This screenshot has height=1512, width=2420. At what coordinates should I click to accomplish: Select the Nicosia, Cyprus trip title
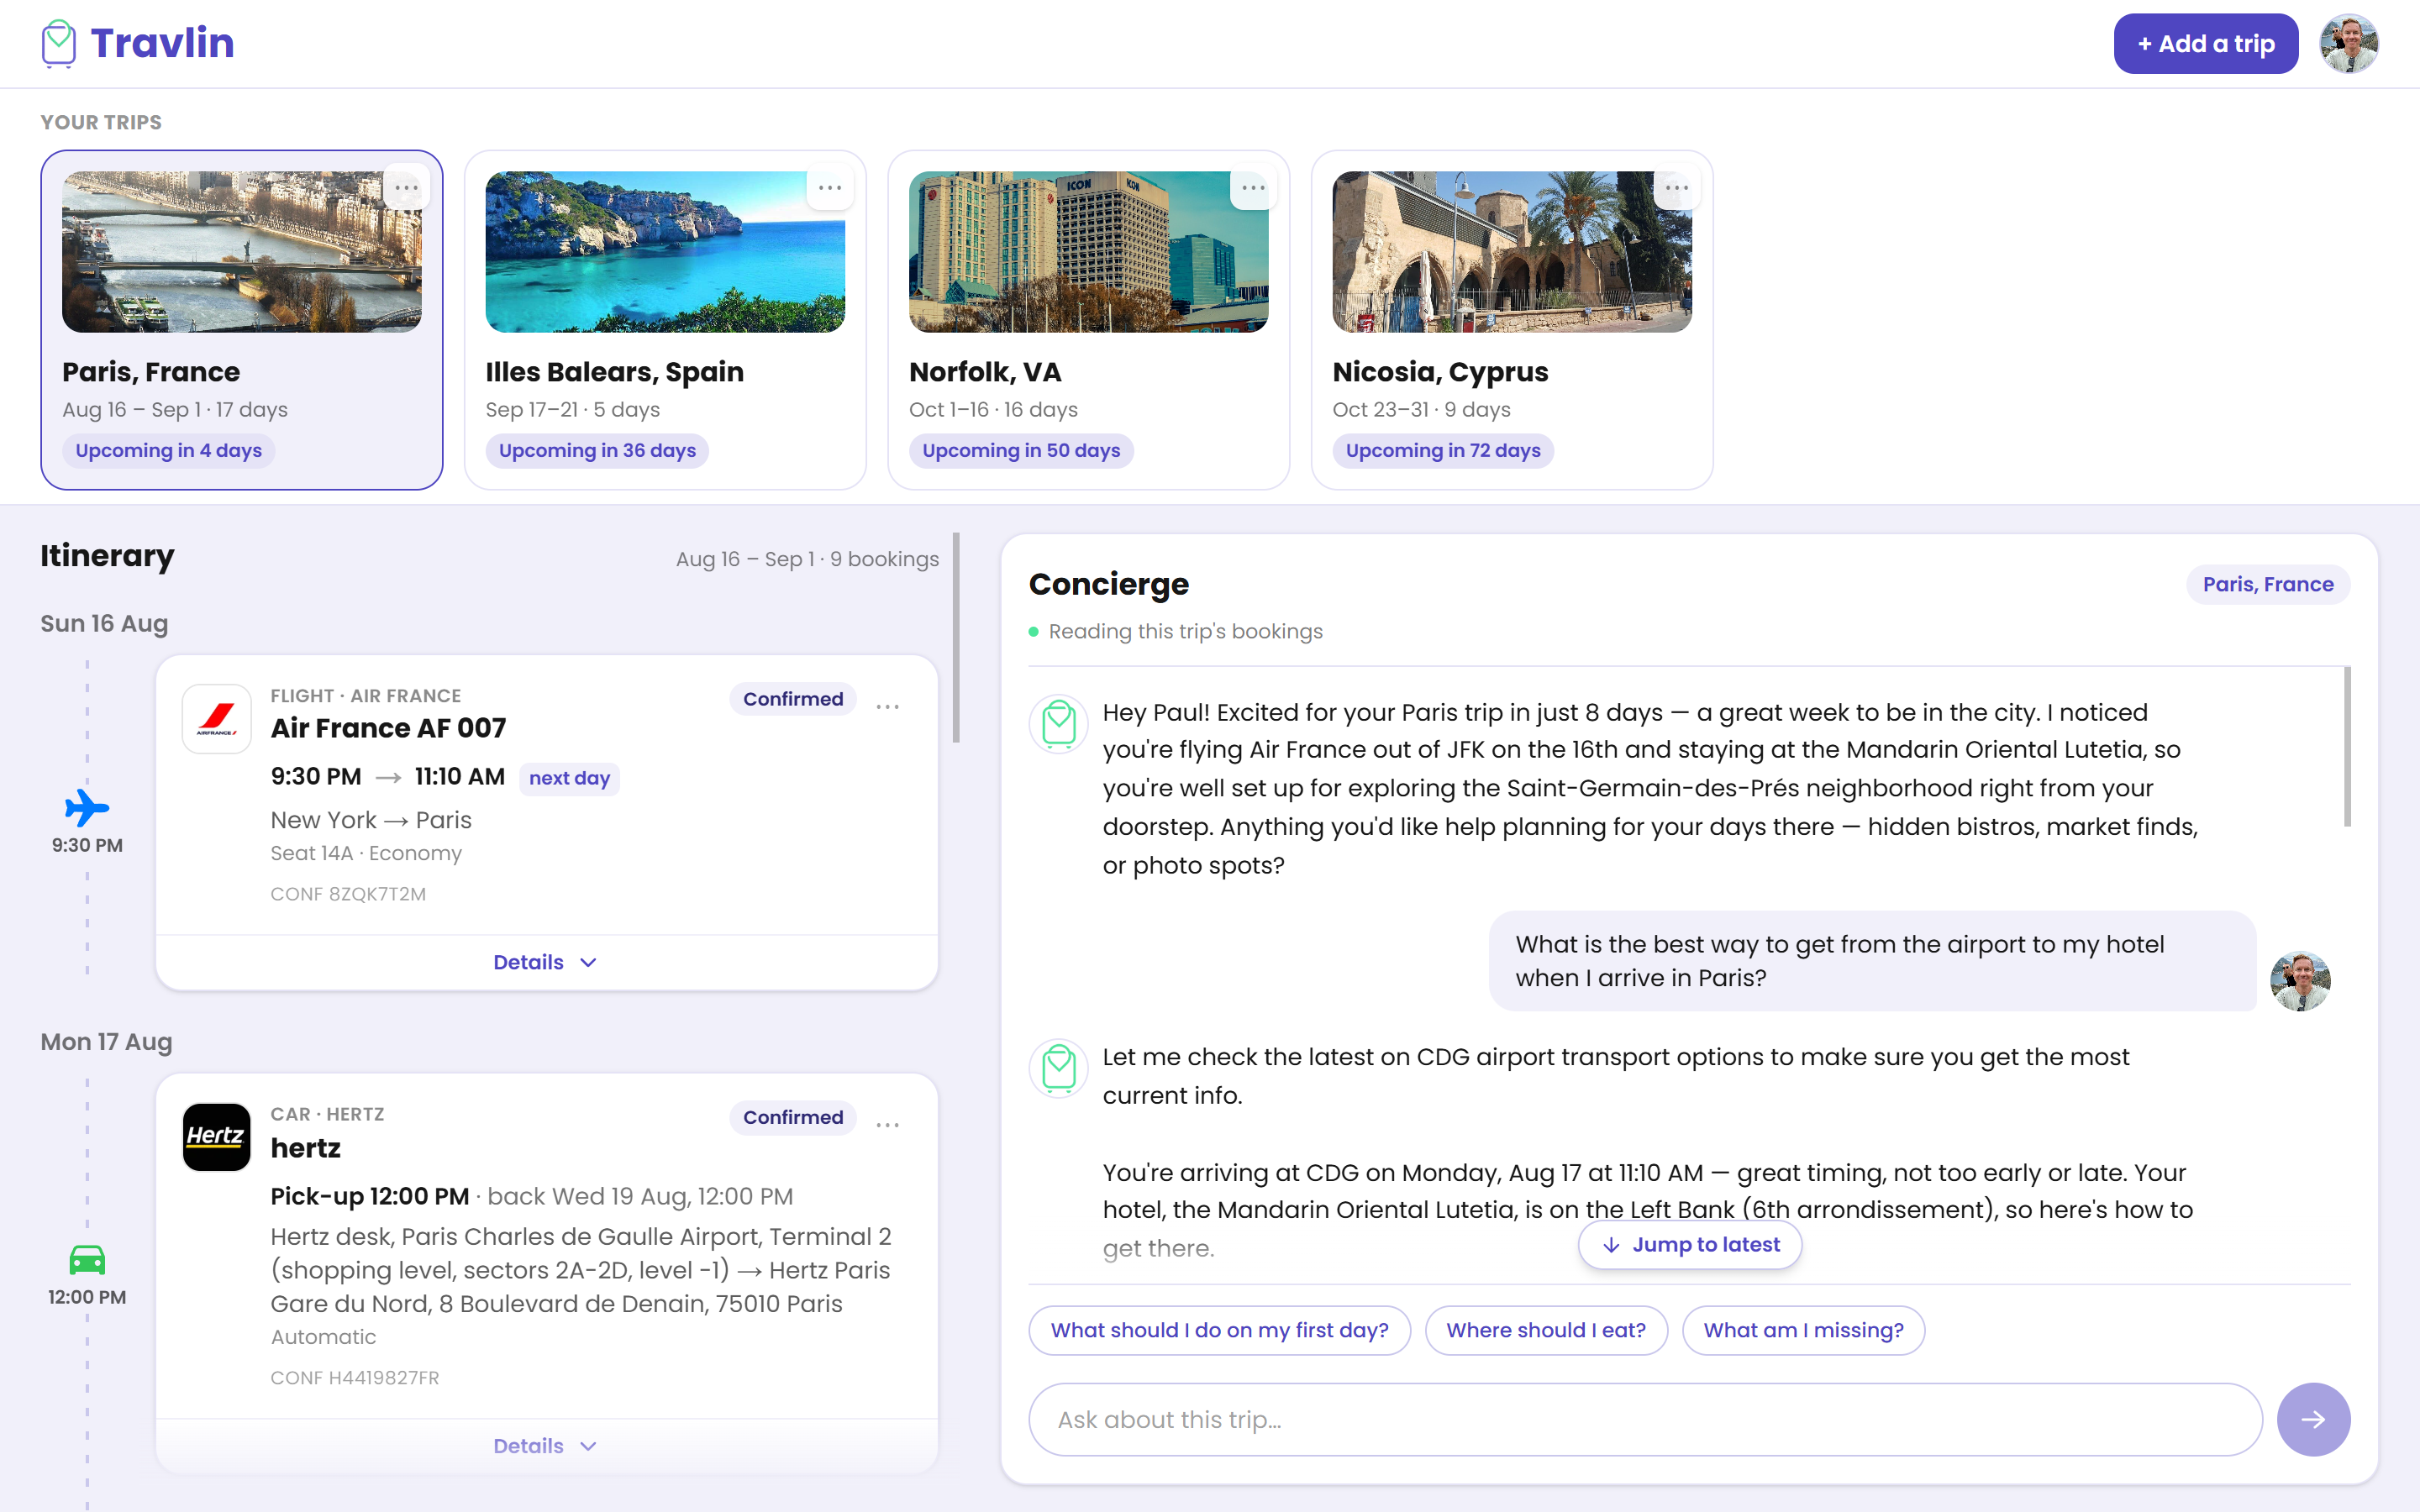[x=1440, y=372]
